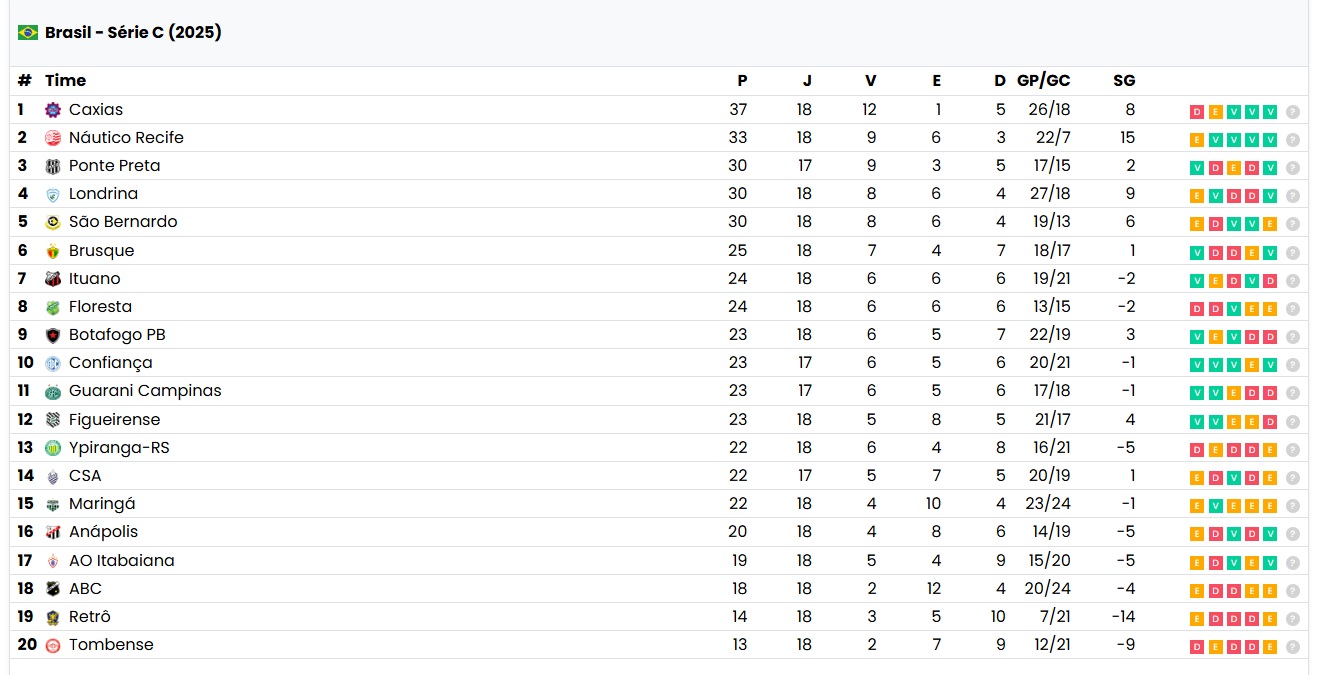1320x675 pixels.
Task: Open the Guarani Campinas team link
Action: (145, 391)
